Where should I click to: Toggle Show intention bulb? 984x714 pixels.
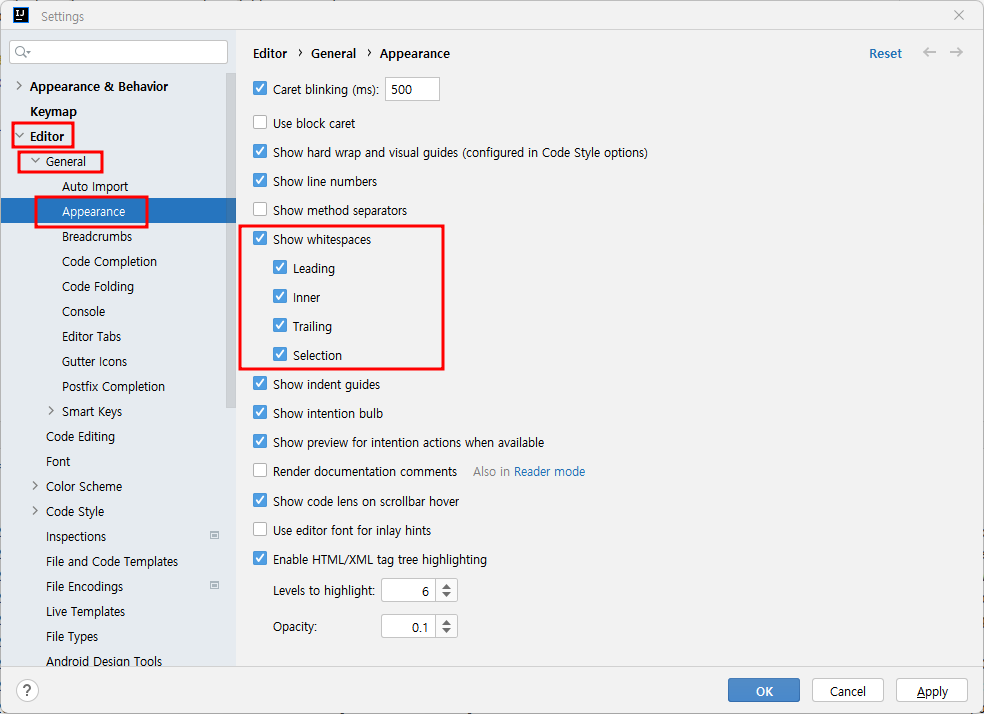(260, 412)
